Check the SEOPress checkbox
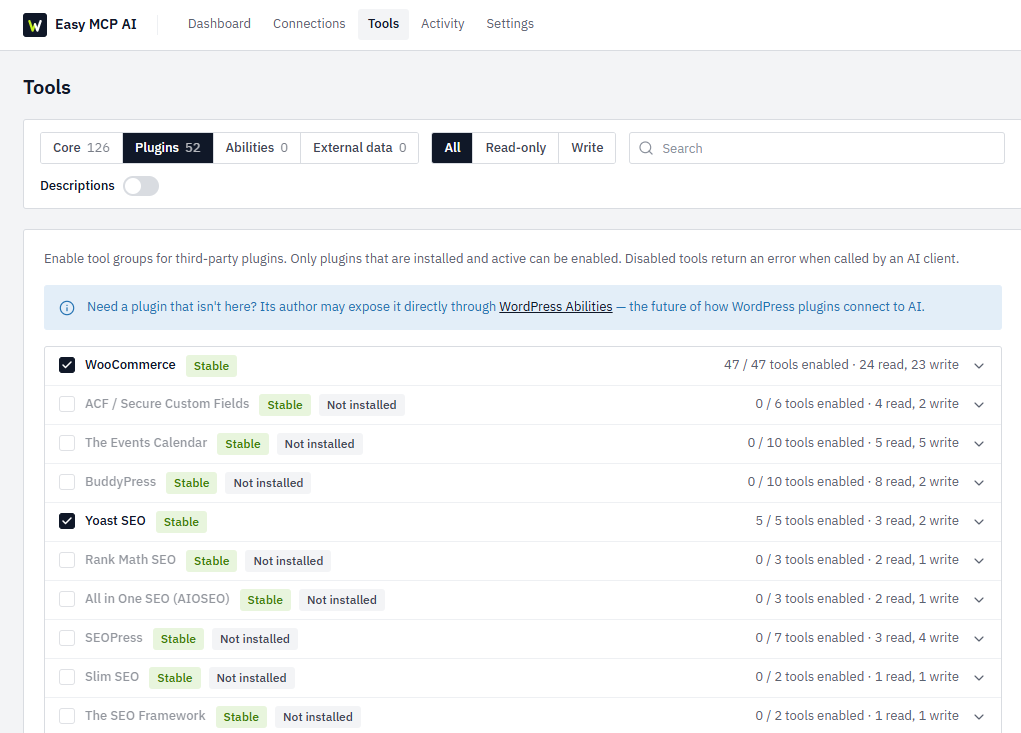The width and height of the screenshot is (1021, 733). (x=67, y=639)
